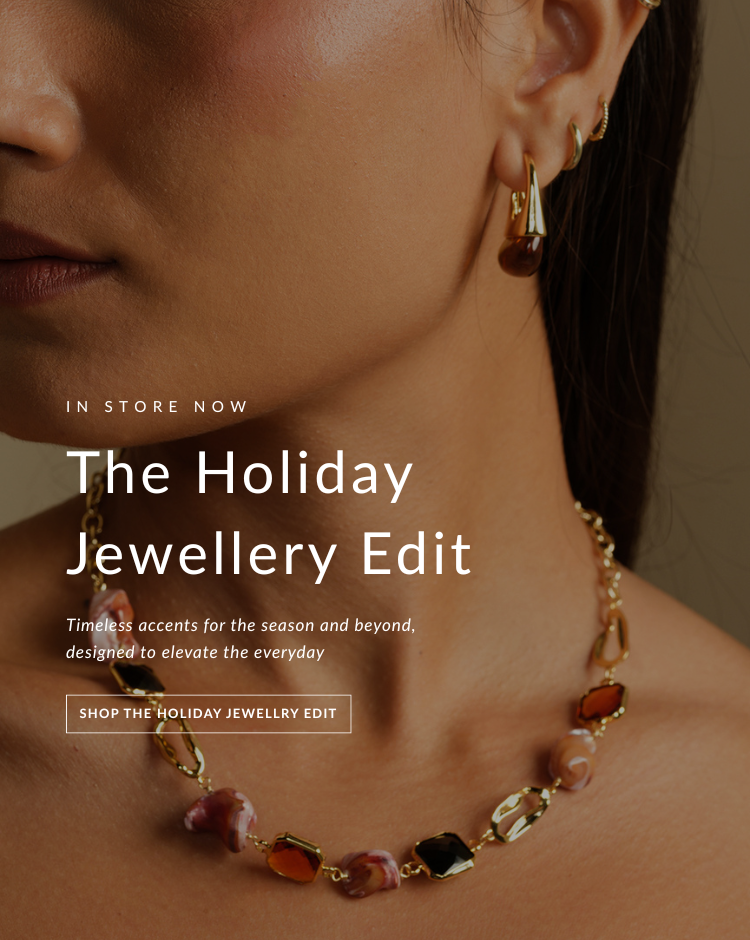
Task: Click gold oval link above right amber stone
Action: (611, 639)
